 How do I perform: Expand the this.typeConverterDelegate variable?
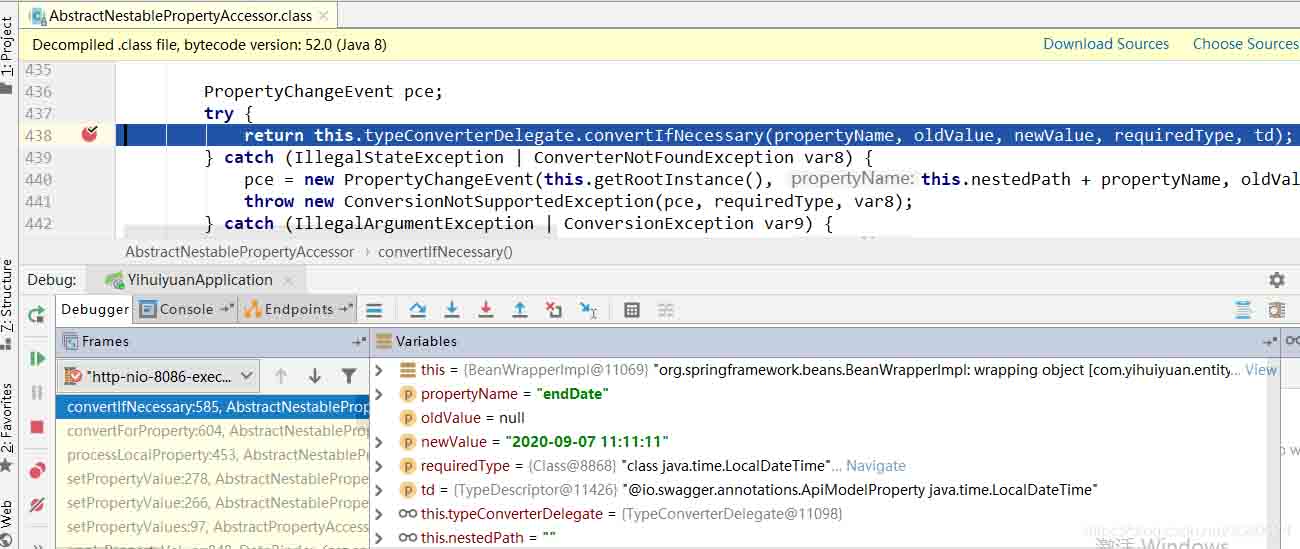tap(379, 513)
